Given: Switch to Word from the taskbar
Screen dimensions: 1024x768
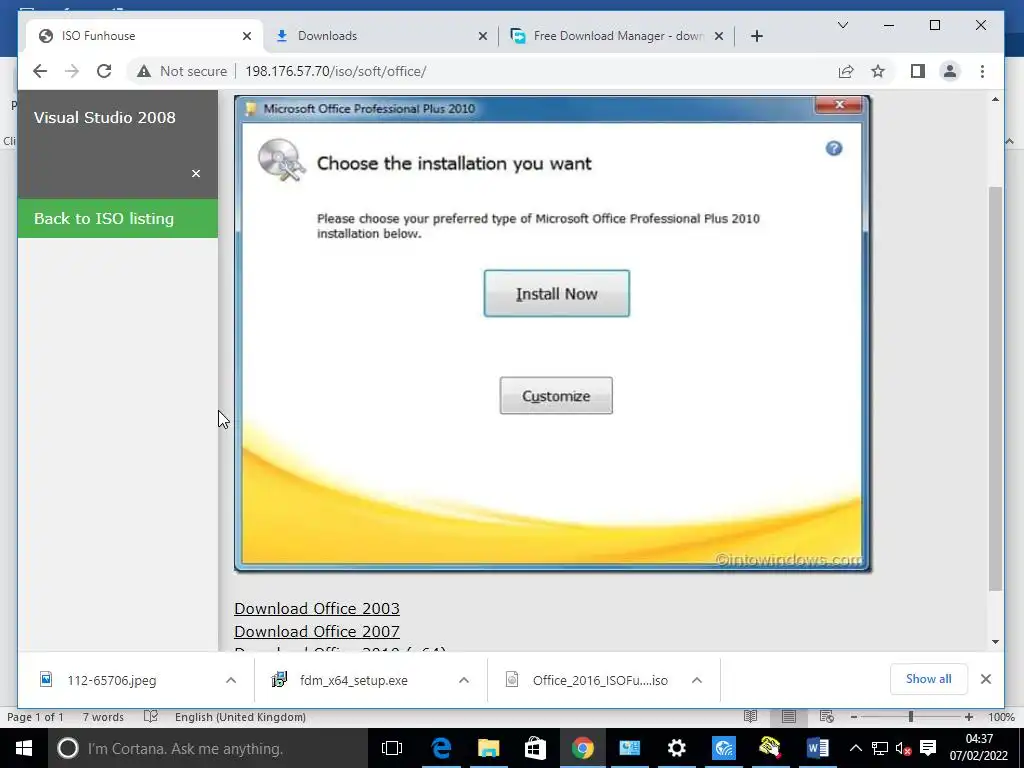Looking at the screenshot, I should click(x=817, y=748).
